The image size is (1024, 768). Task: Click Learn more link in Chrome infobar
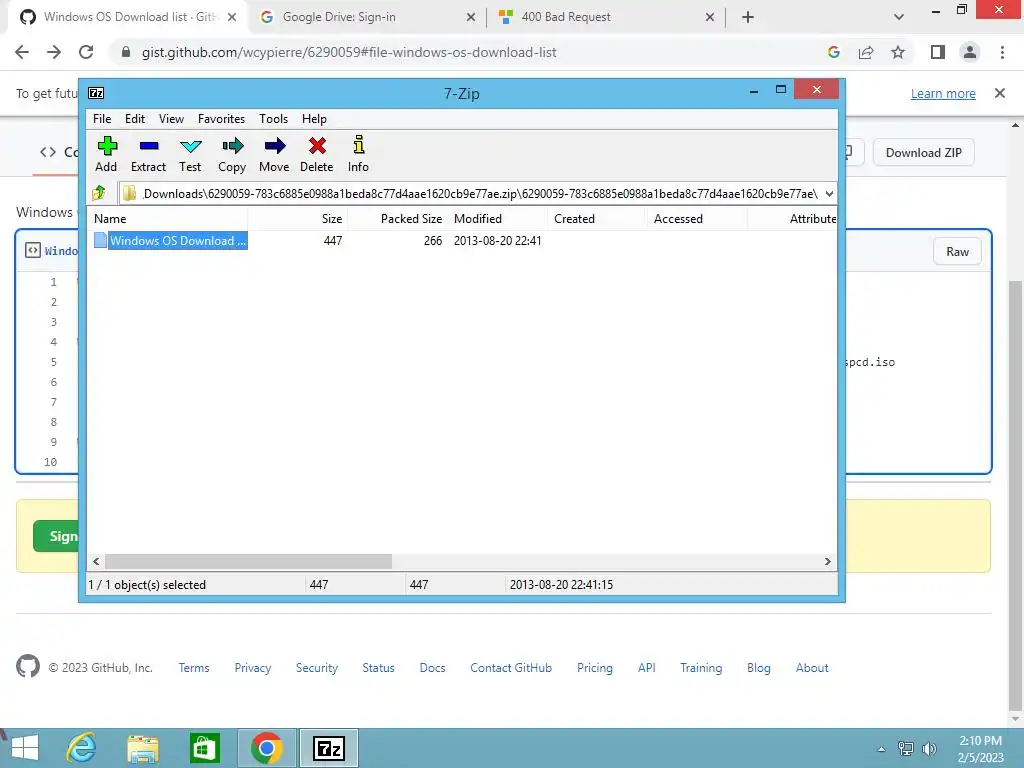(943, 93)
